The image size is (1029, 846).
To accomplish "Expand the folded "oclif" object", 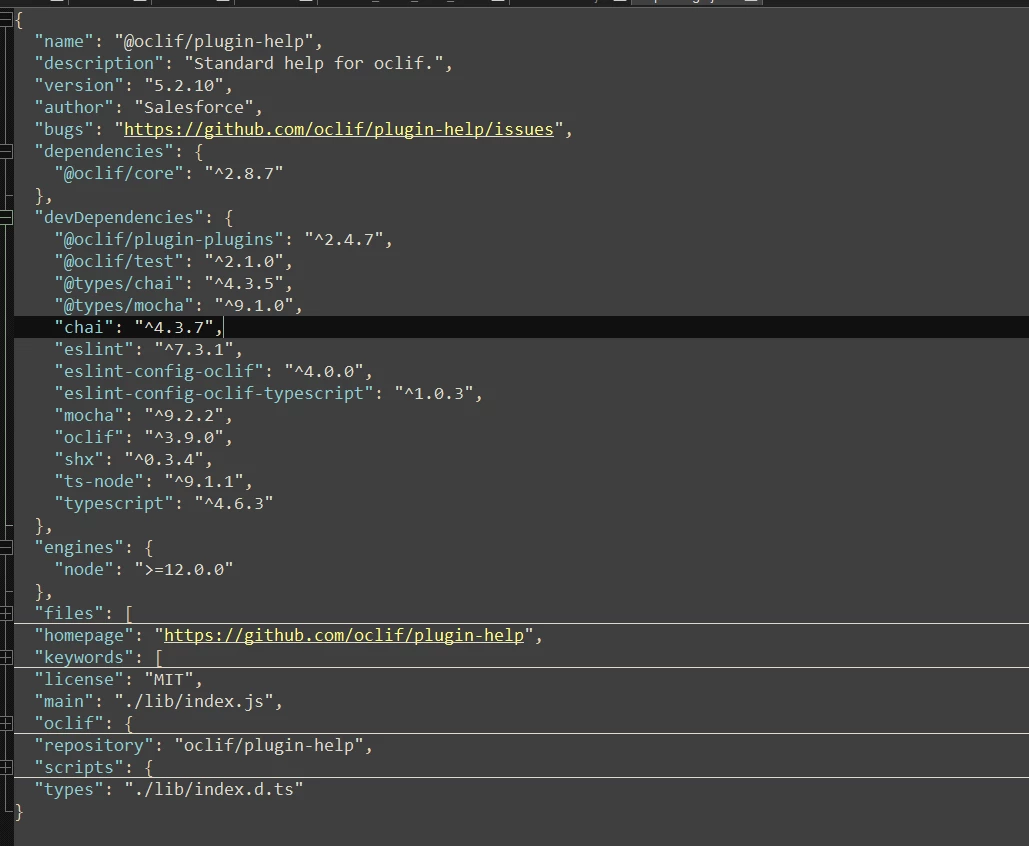I will pos(6,723).
